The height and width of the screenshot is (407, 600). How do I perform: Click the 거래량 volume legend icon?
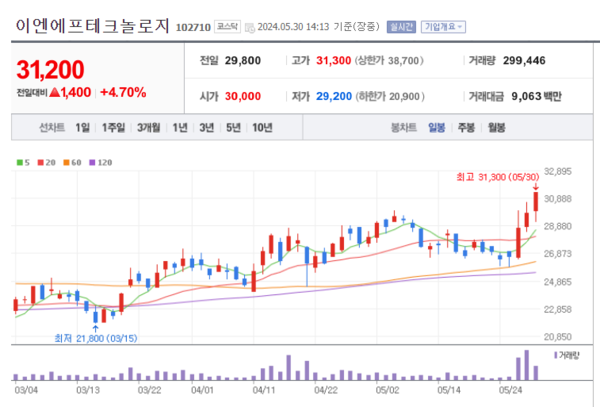pyautogui.click(x=567, y=354)
